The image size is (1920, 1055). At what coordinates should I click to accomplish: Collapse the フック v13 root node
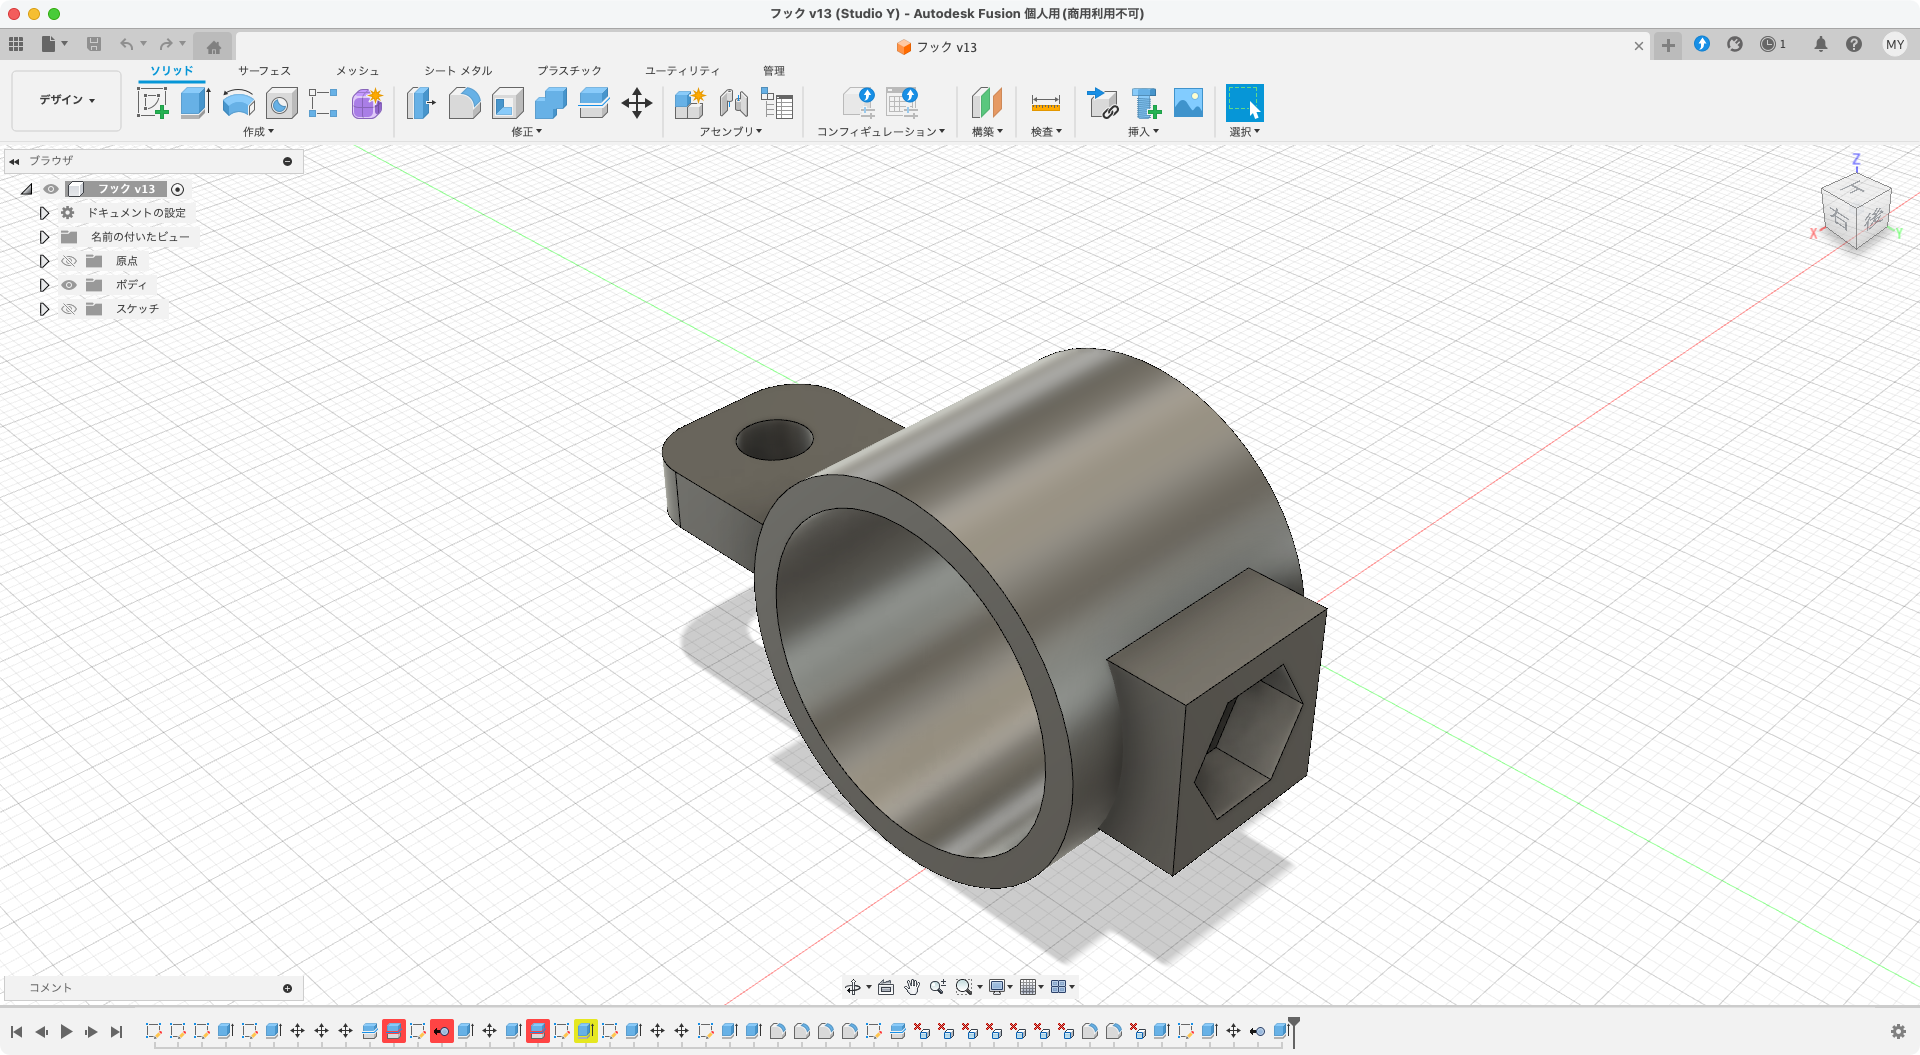click(x=27, y=189)
